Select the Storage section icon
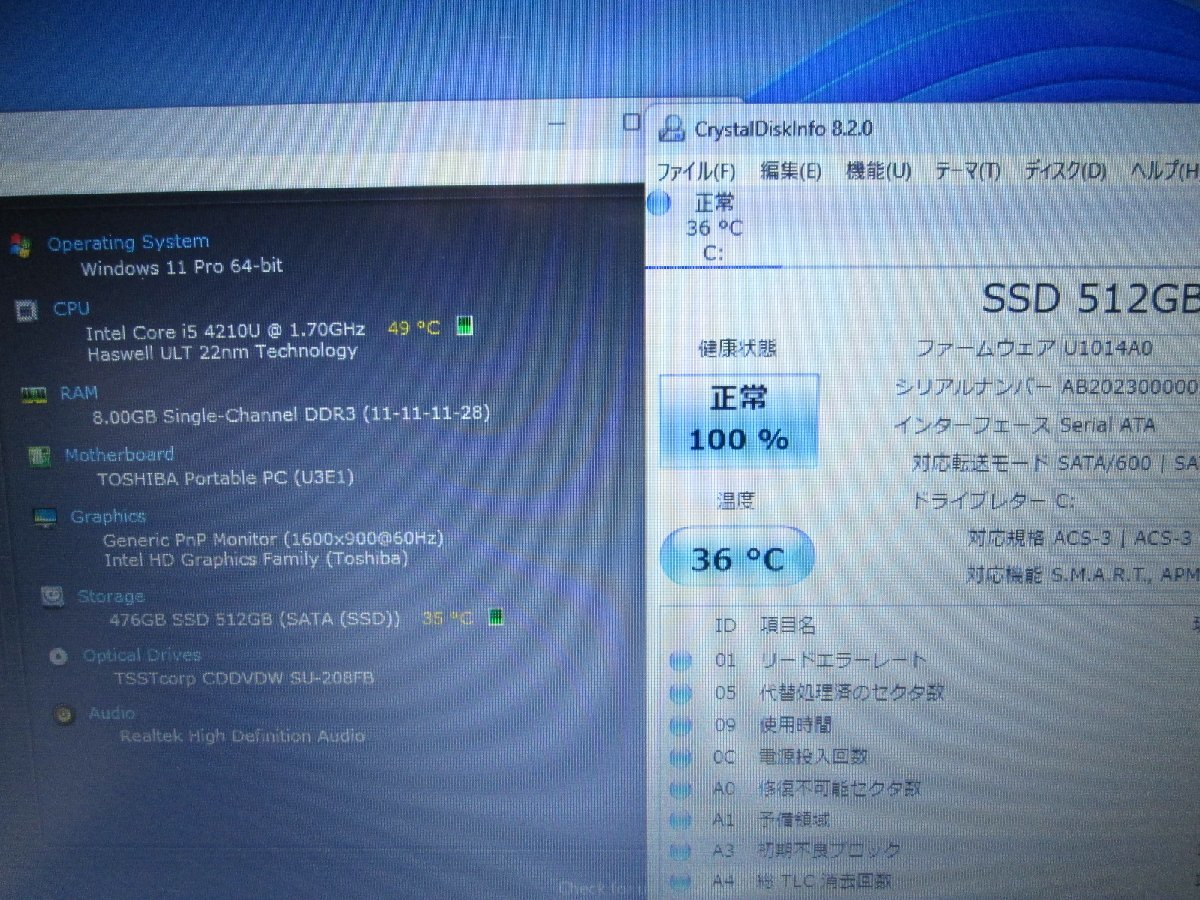Viewport: 1200px width, 900px height. (x=50, y=596)
